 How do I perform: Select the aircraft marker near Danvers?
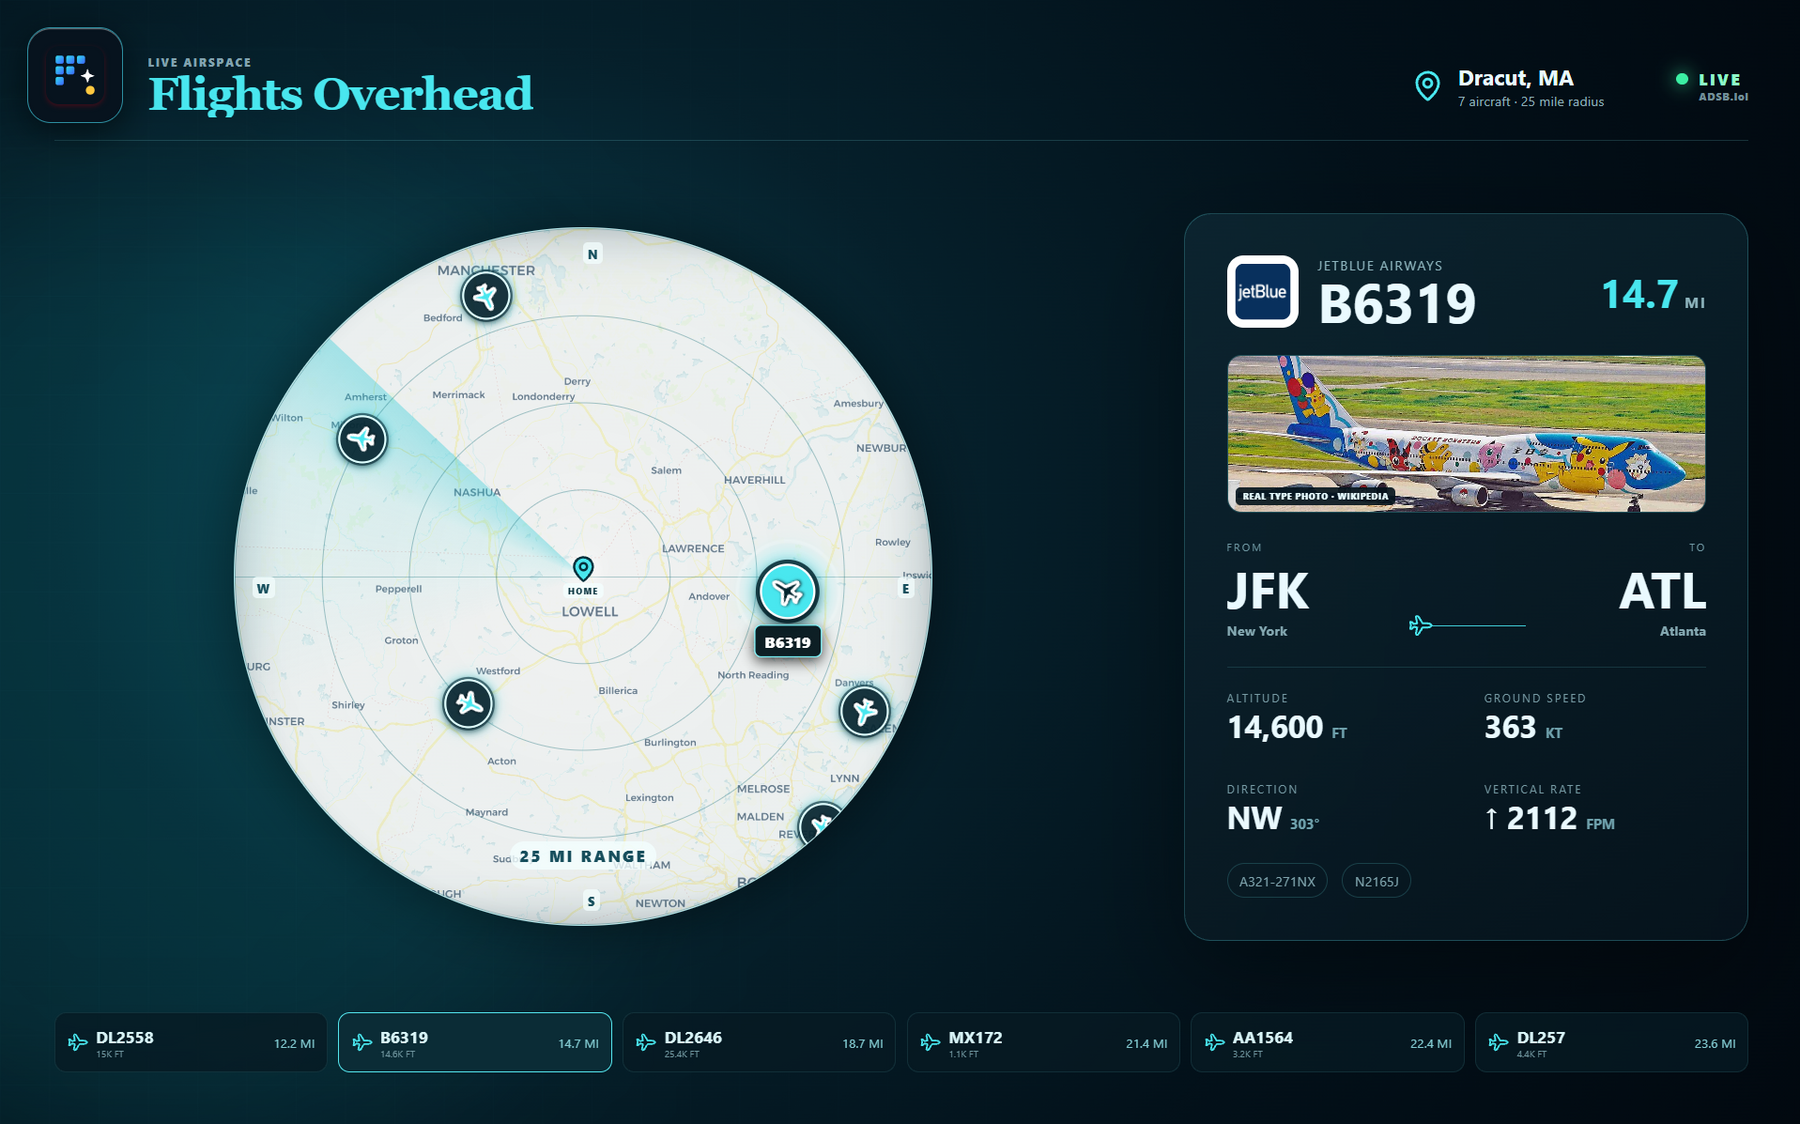click(x=864, y=711)
